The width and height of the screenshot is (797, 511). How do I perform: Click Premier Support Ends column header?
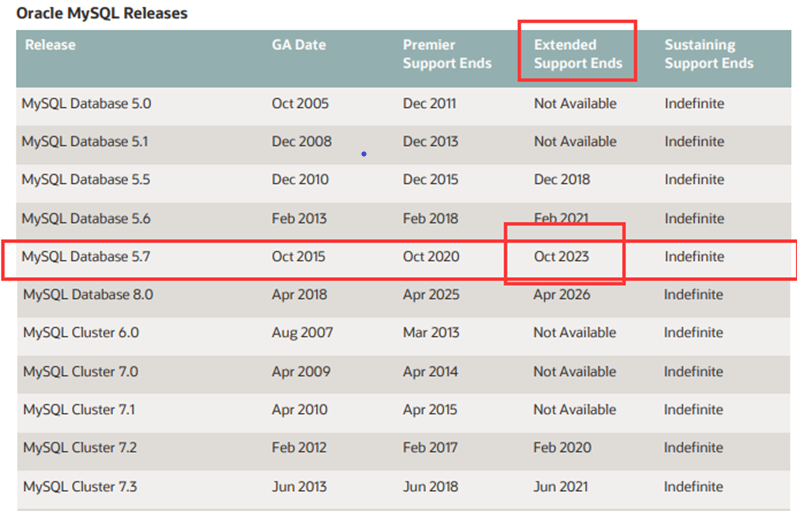click(x=447, y=54)
